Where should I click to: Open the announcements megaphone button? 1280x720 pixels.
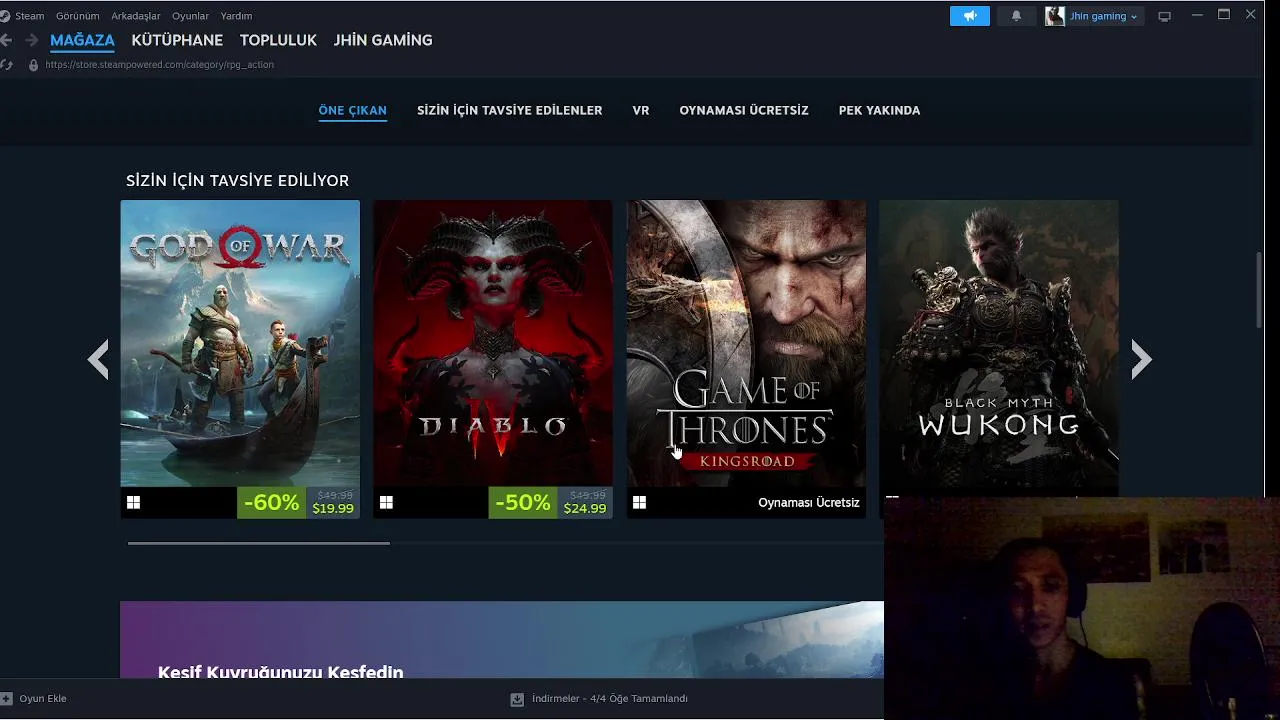tap(970, 16)
